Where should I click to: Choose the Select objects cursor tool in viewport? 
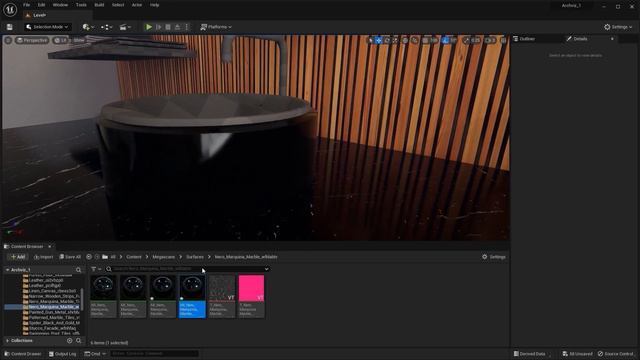pos(371,40)
